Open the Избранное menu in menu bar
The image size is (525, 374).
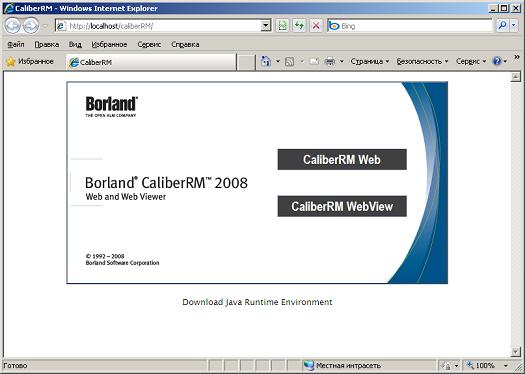109,45
